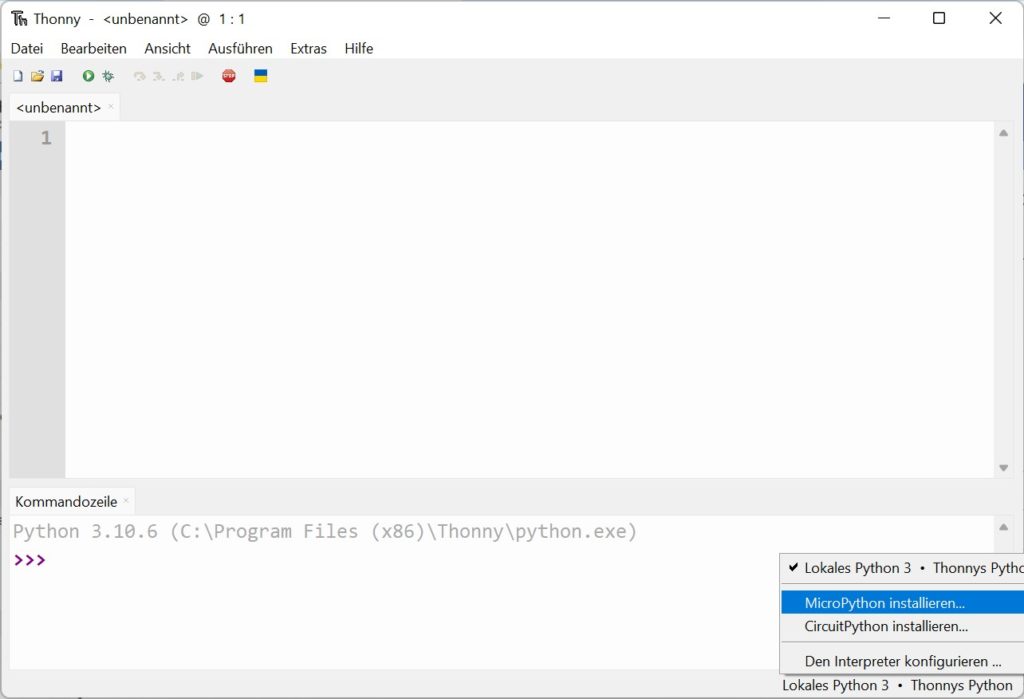Choose MicroPython installieren... from popup menu
Viewport: 1024px width, 699px height.
903,603
